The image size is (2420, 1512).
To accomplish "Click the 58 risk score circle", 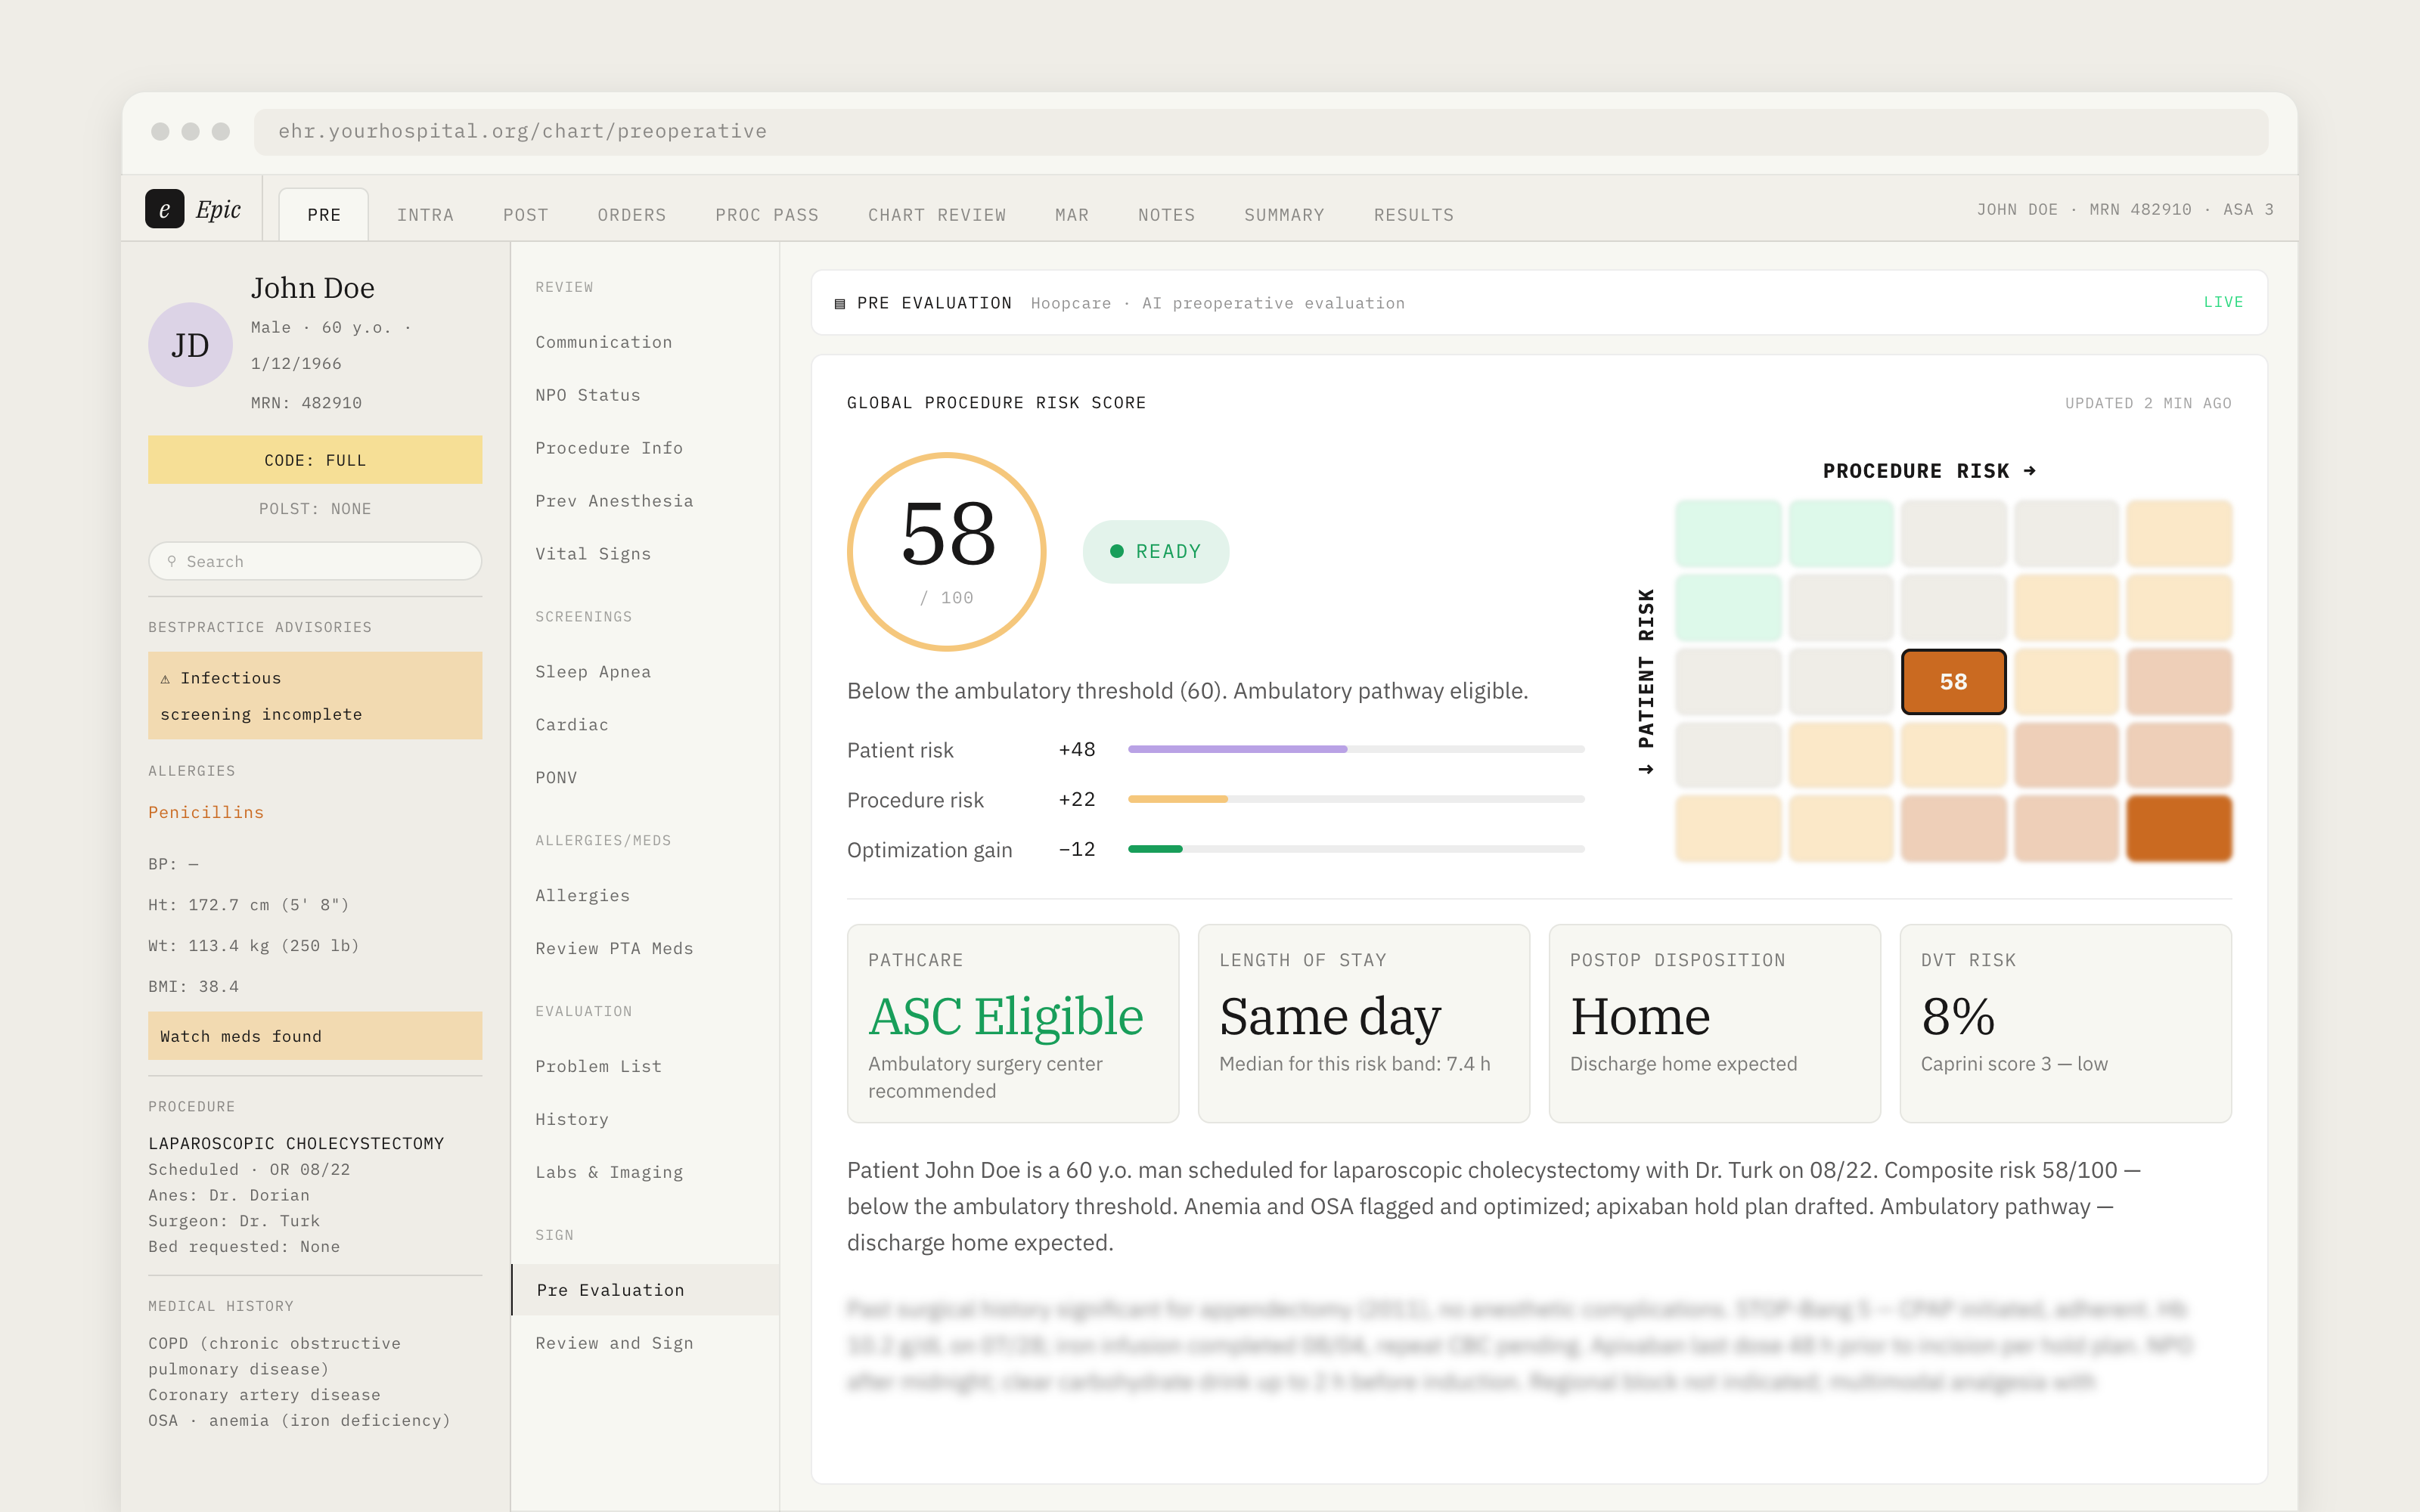I will click(947, 552).
